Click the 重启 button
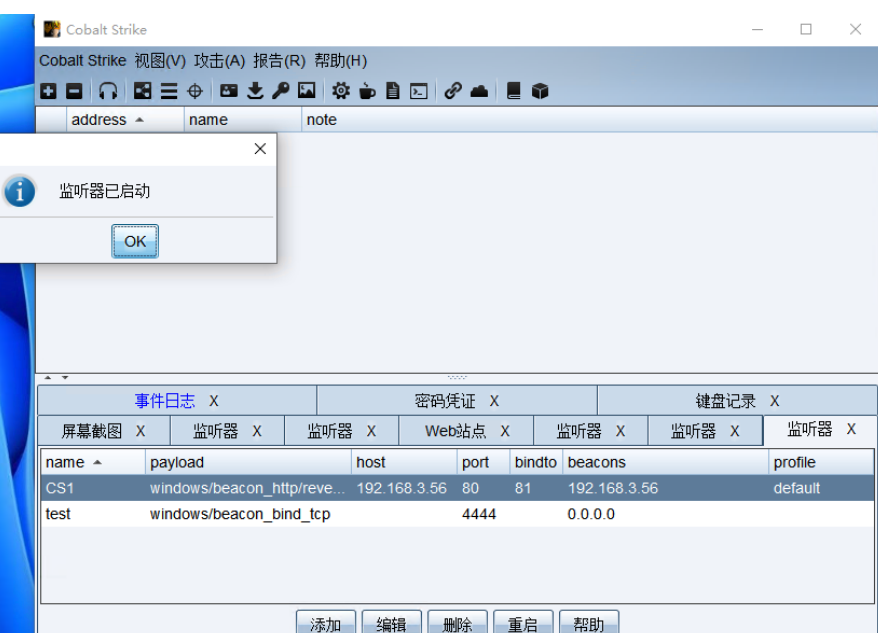The width and height of the screenshot is (878, 633). pyautogui.click(x=523, y=623)
